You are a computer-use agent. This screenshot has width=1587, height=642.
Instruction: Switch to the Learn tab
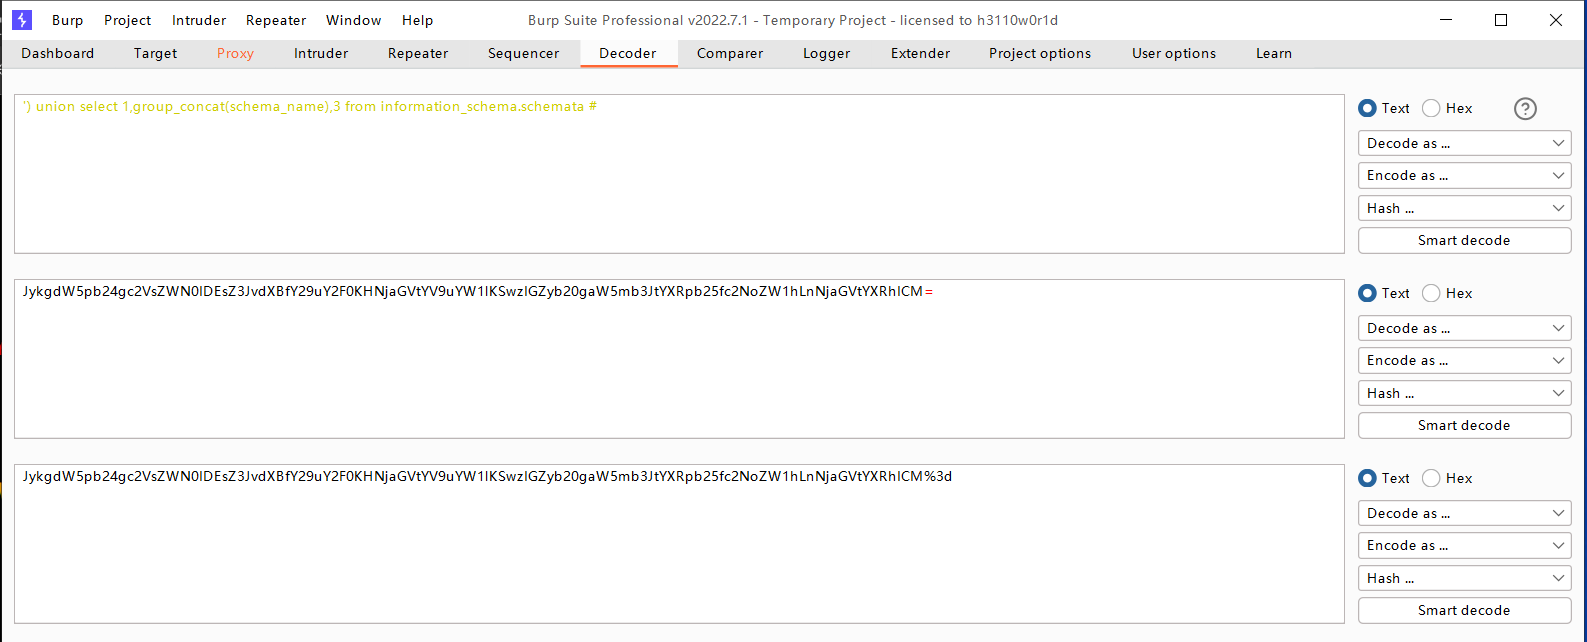tap(1274, 53)
